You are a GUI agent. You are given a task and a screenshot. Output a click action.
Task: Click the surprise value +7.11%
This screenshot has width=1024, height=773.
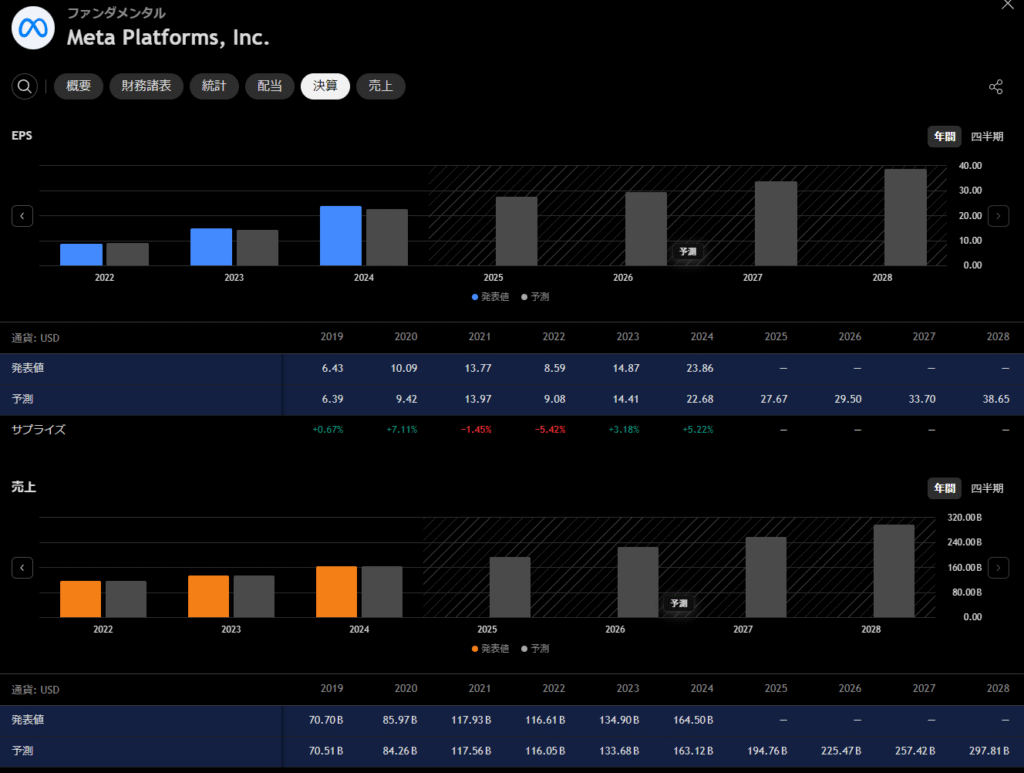402,430
